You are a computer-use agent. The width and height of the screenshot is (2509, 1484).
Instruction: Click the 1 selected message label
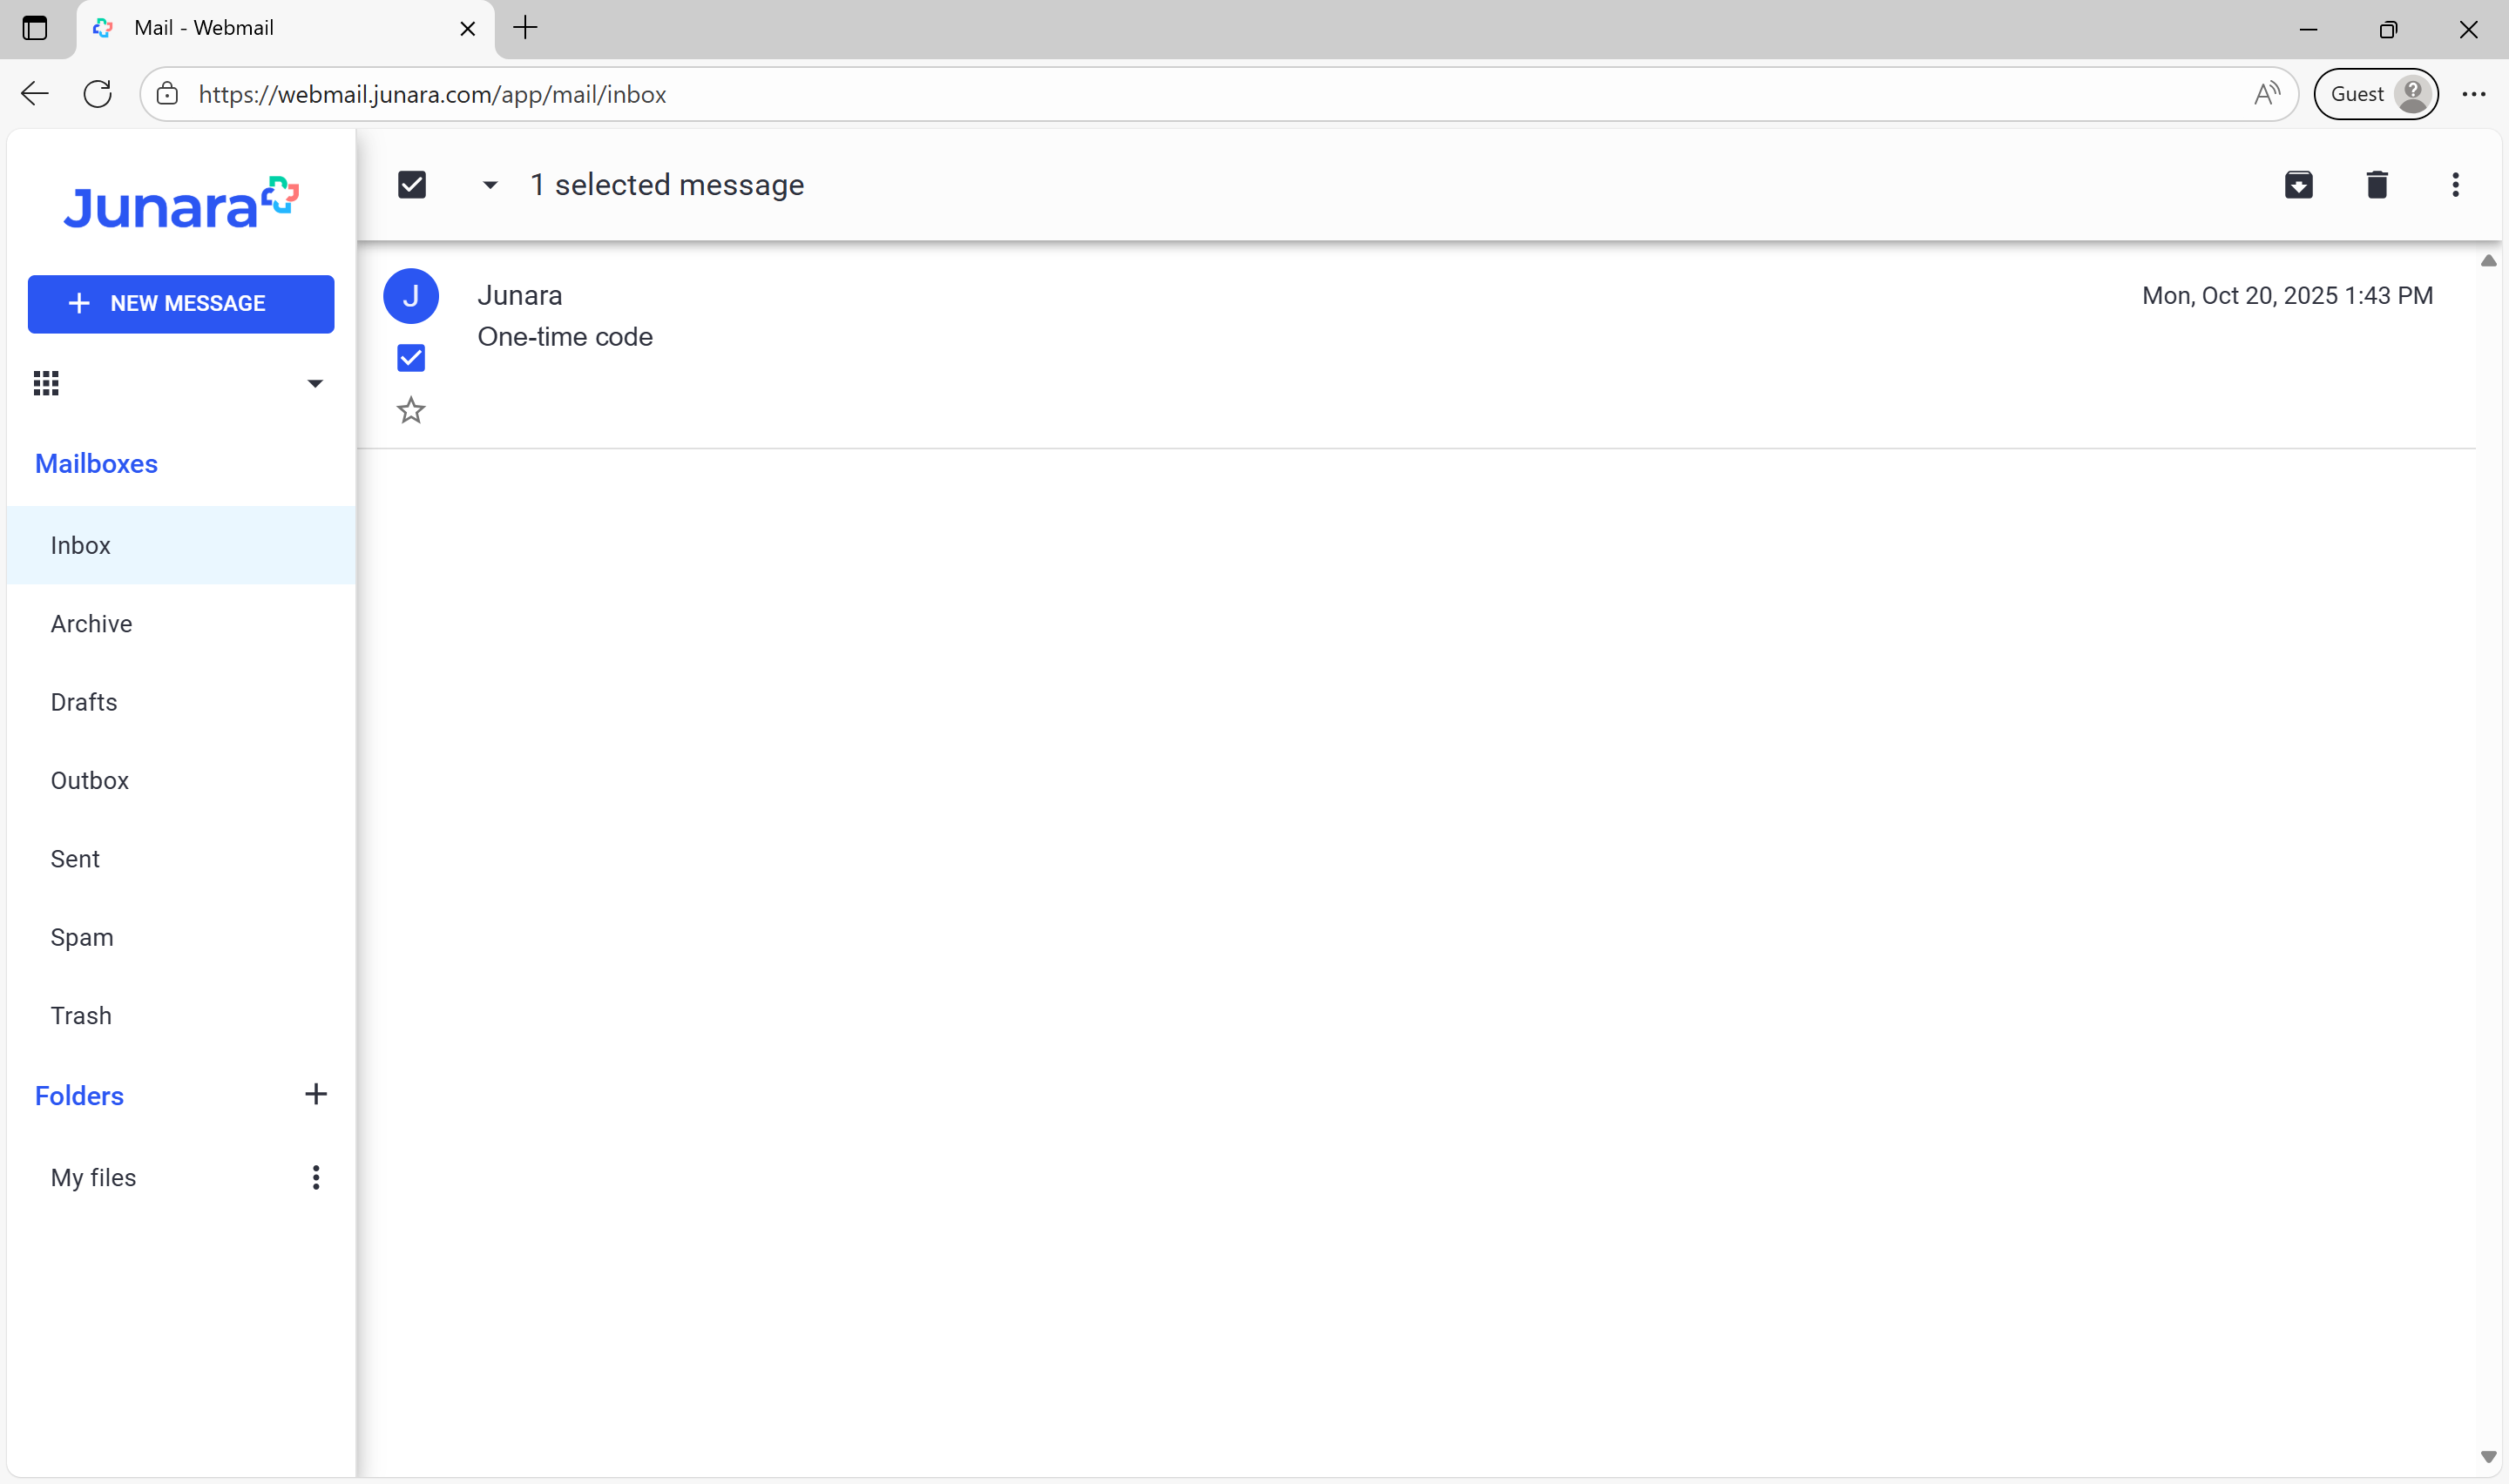pos(667,185)
